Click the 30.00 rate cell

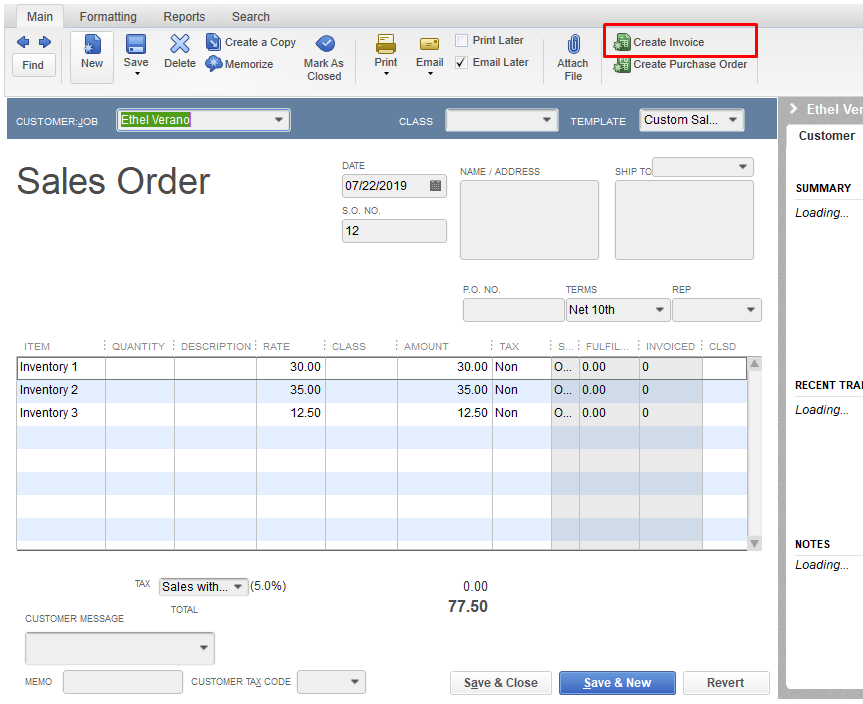(291, 367)
